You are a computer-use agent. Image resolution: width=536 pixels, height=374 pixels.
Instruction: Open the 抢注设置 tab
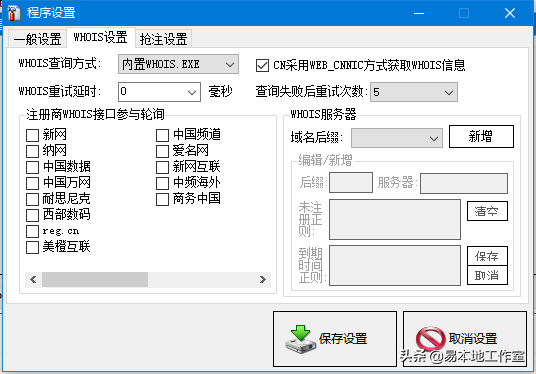point(163,39)
